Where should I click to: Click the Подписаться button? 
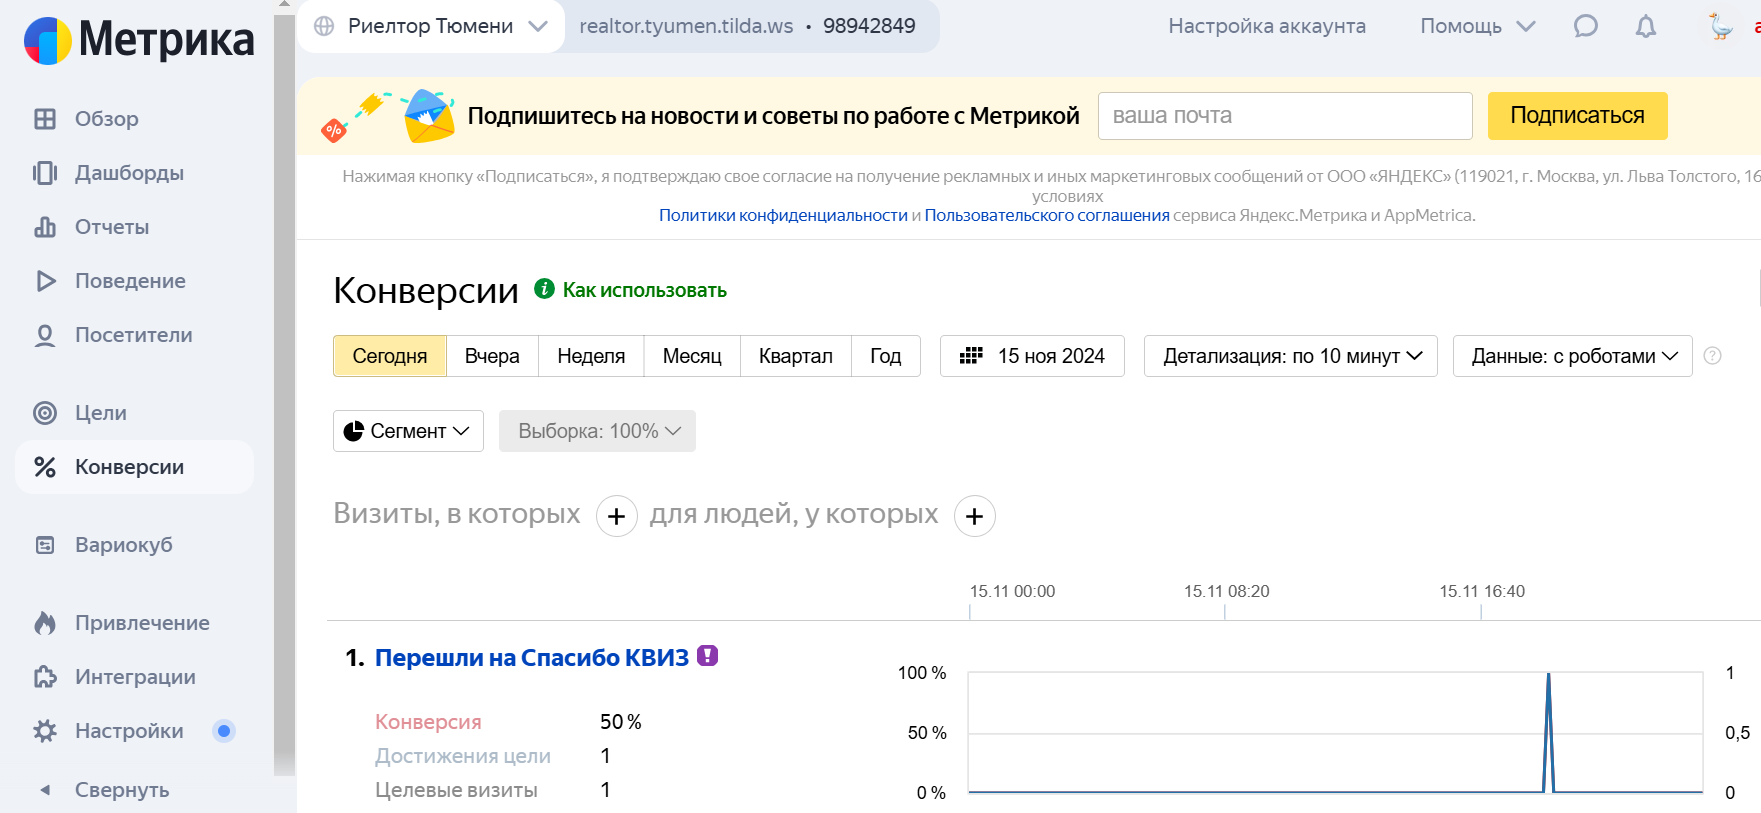1577,116
